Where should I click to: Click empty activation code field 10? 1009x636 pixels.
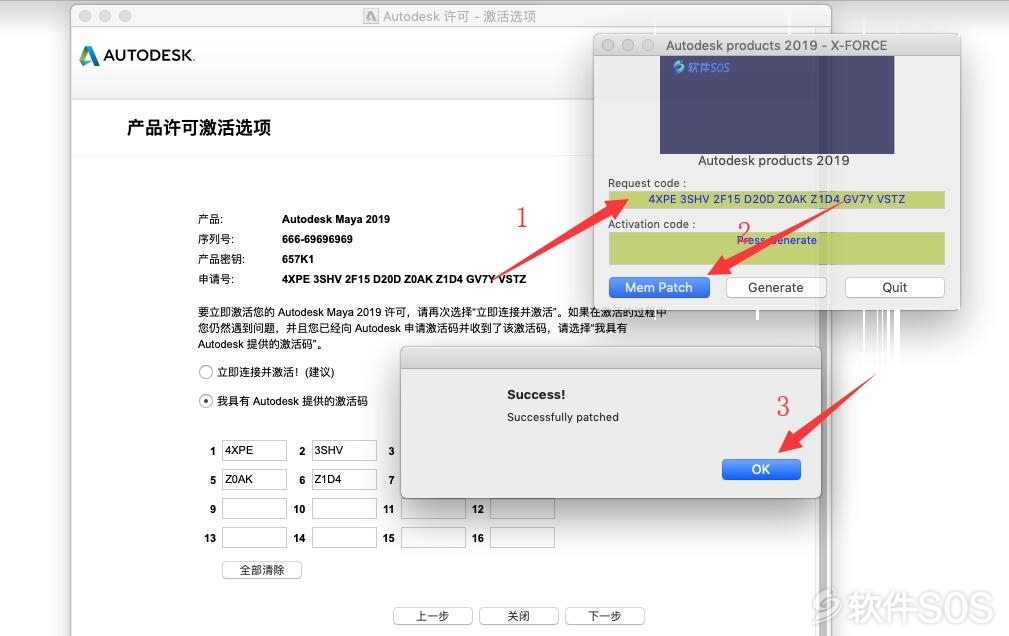pyautogui.click(x=344, y=509)
